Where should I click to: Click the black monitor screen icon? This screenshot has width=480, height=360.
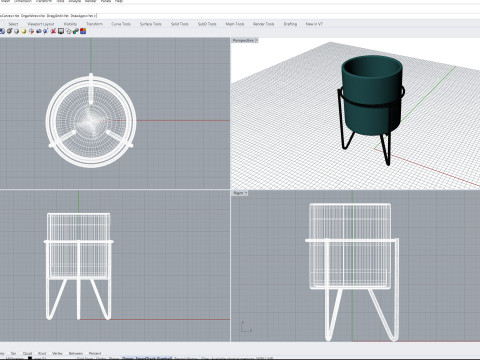61,31
